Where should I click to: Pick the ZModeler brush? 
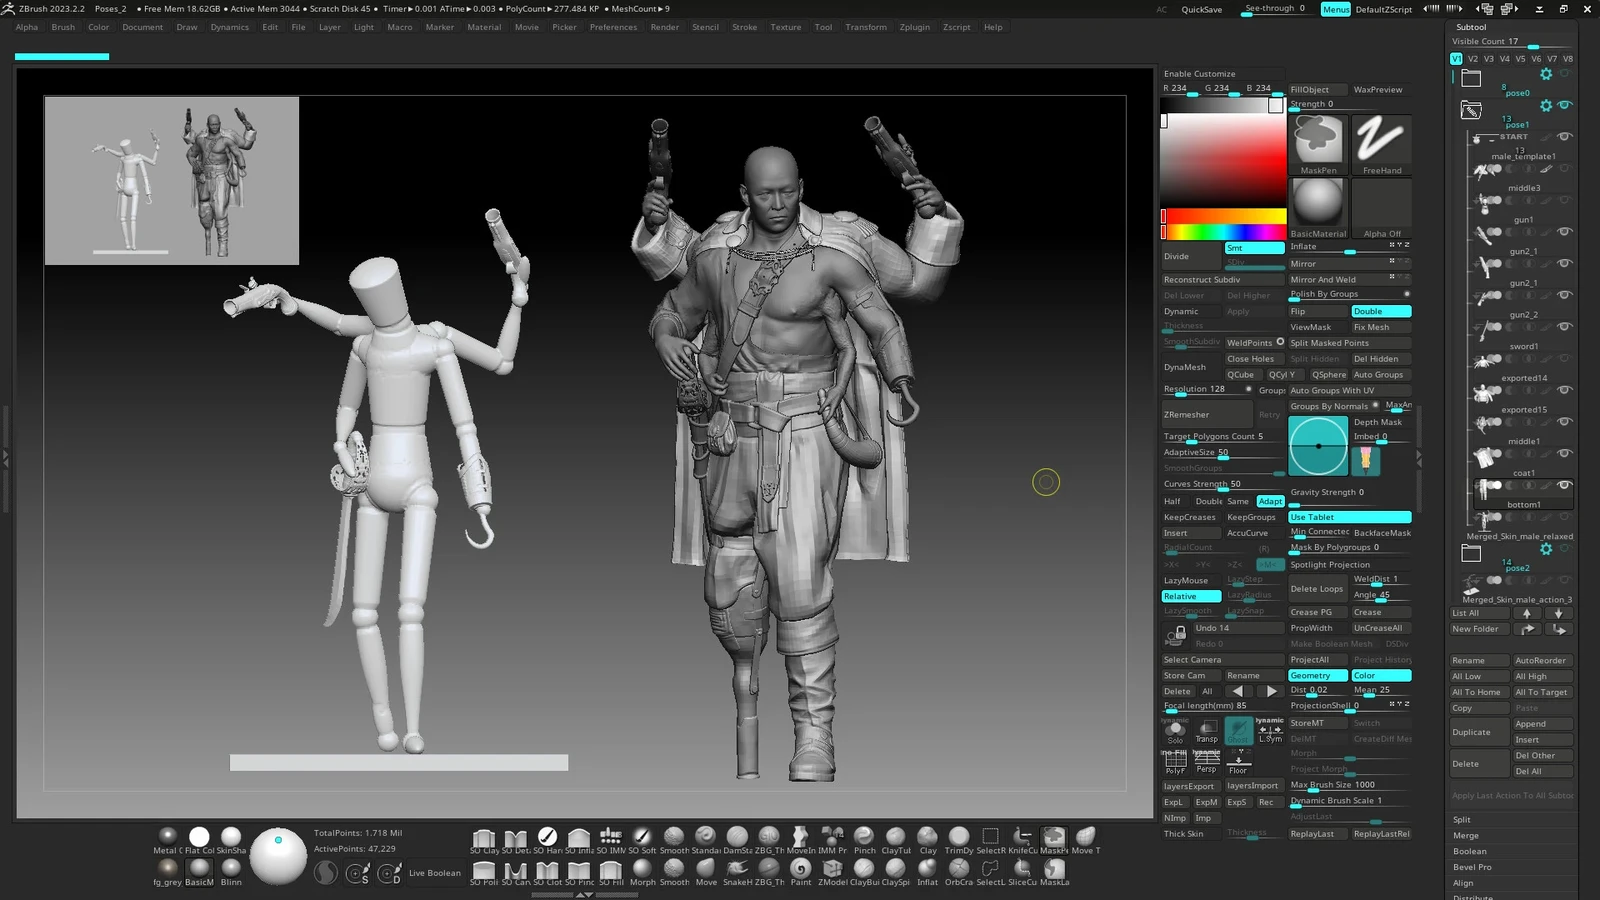[x=832, y=869]
